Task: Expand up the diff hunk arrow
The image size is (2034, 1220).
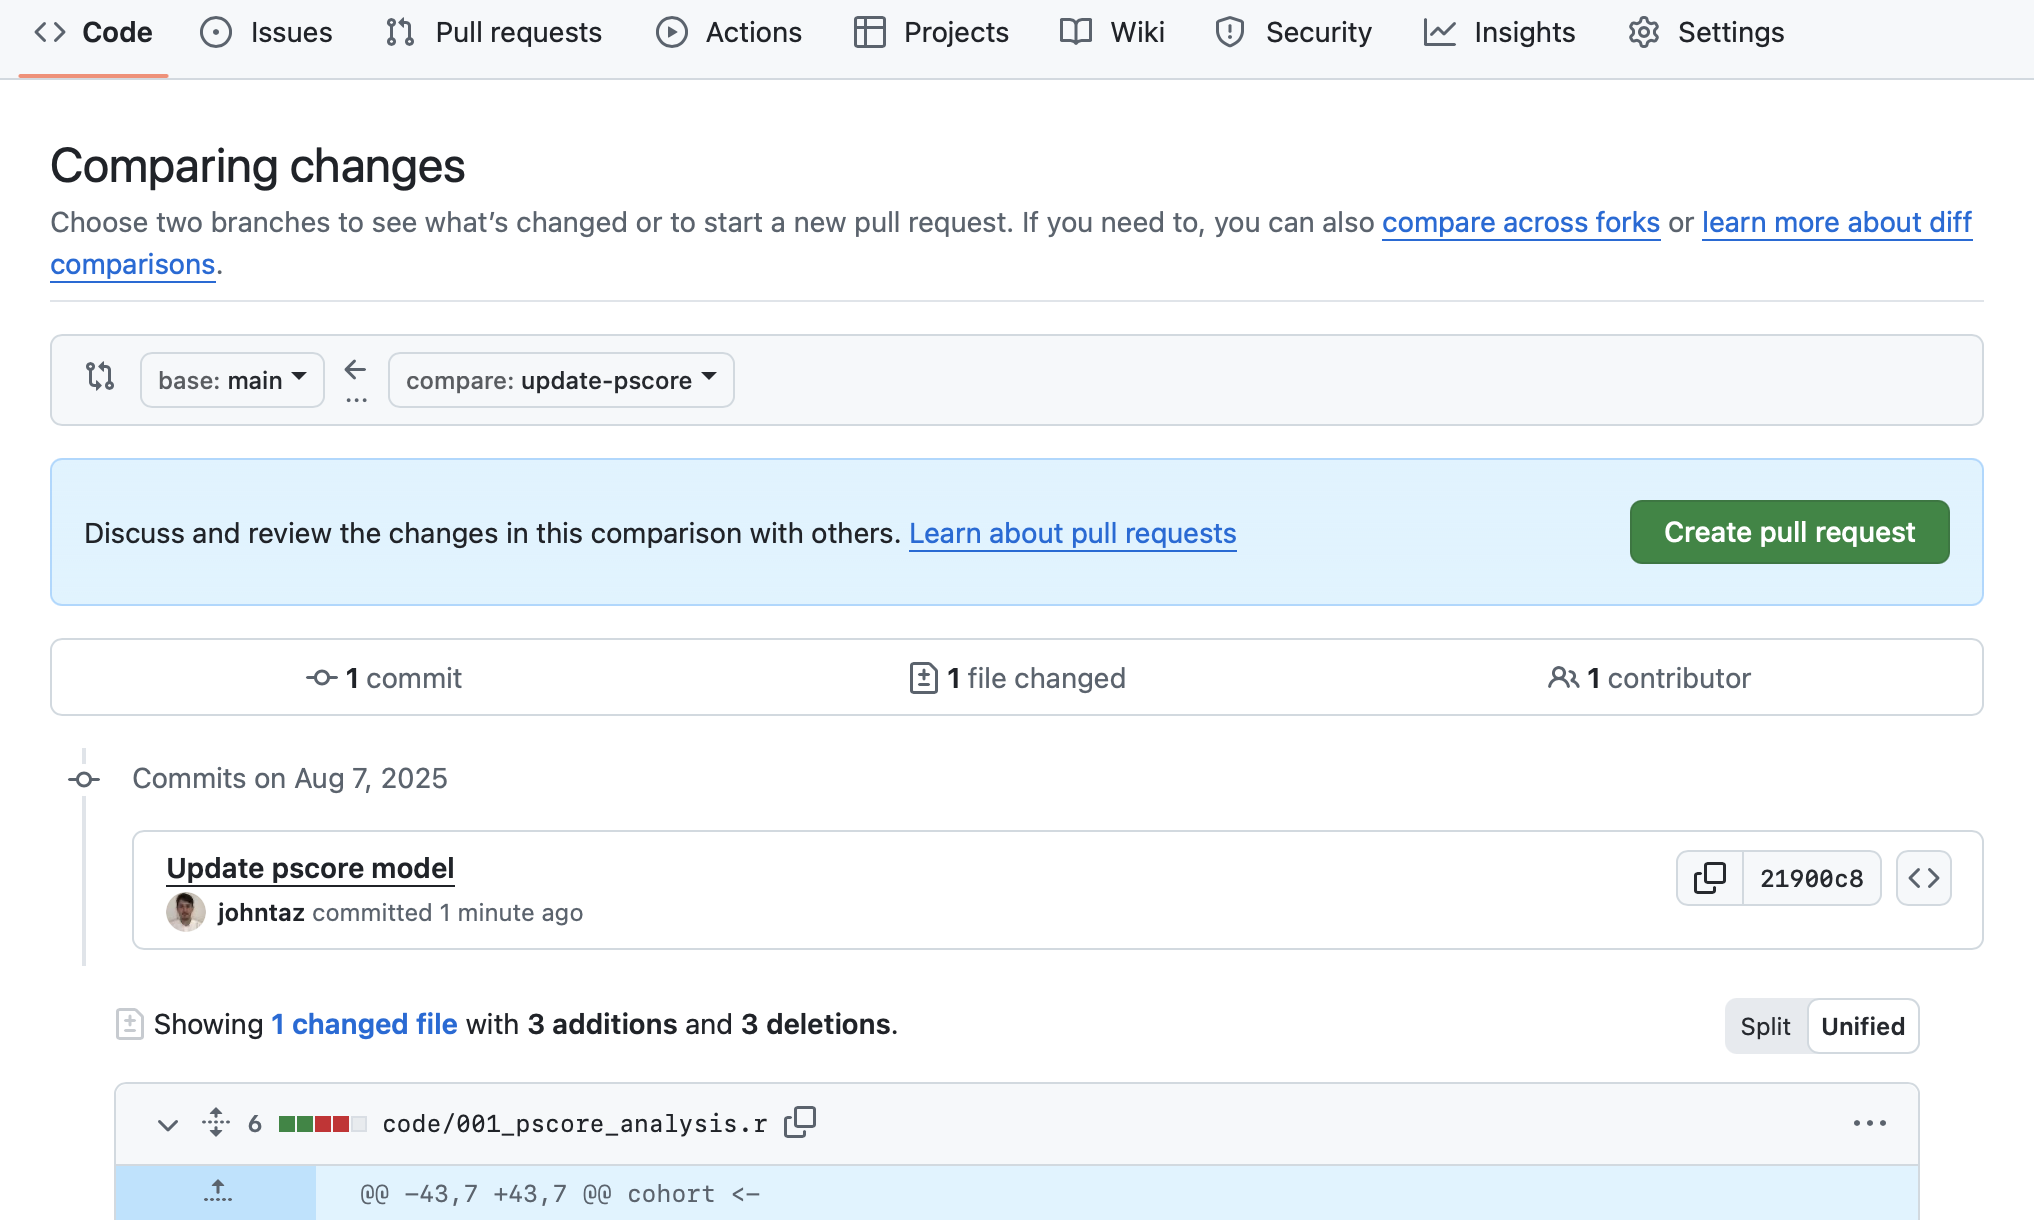Action: 217,1192
